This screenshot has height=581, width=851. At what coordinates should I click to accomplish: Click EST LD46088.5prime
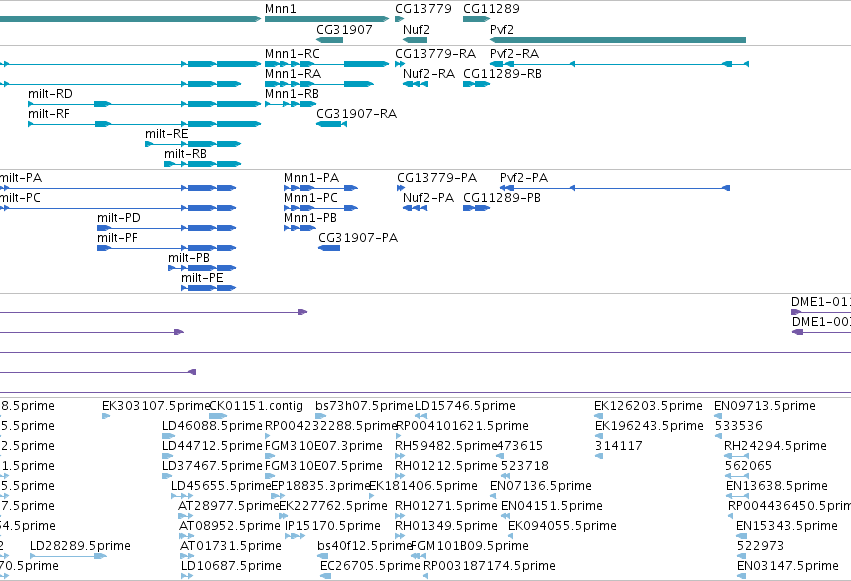pos(212,426)
